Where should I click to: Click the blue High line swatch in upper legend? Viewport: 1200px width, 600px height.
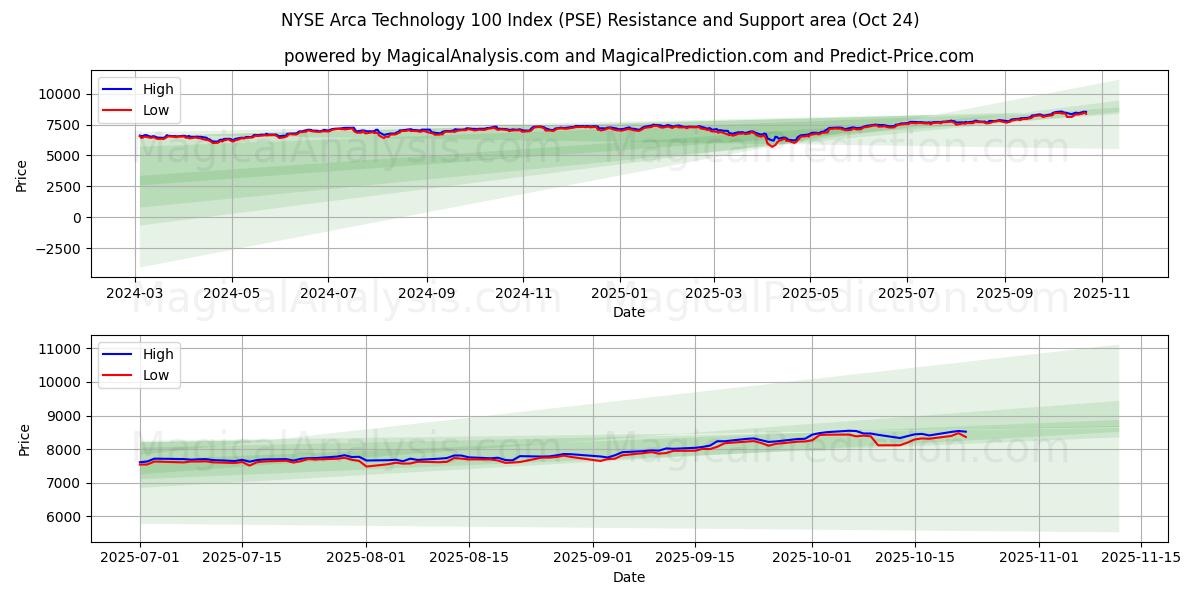coord(118,89)
